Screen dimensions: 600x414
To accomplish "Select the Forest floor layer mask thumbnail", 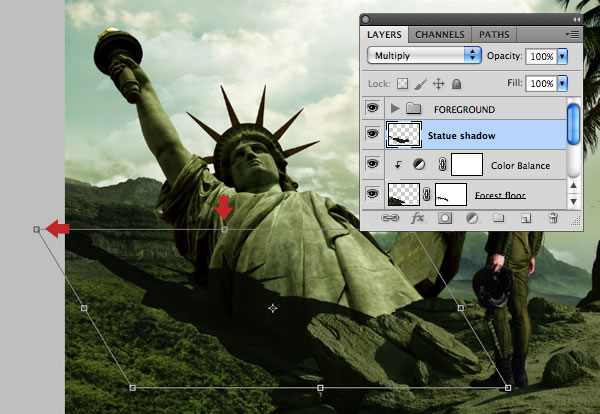I will (451, 194).
